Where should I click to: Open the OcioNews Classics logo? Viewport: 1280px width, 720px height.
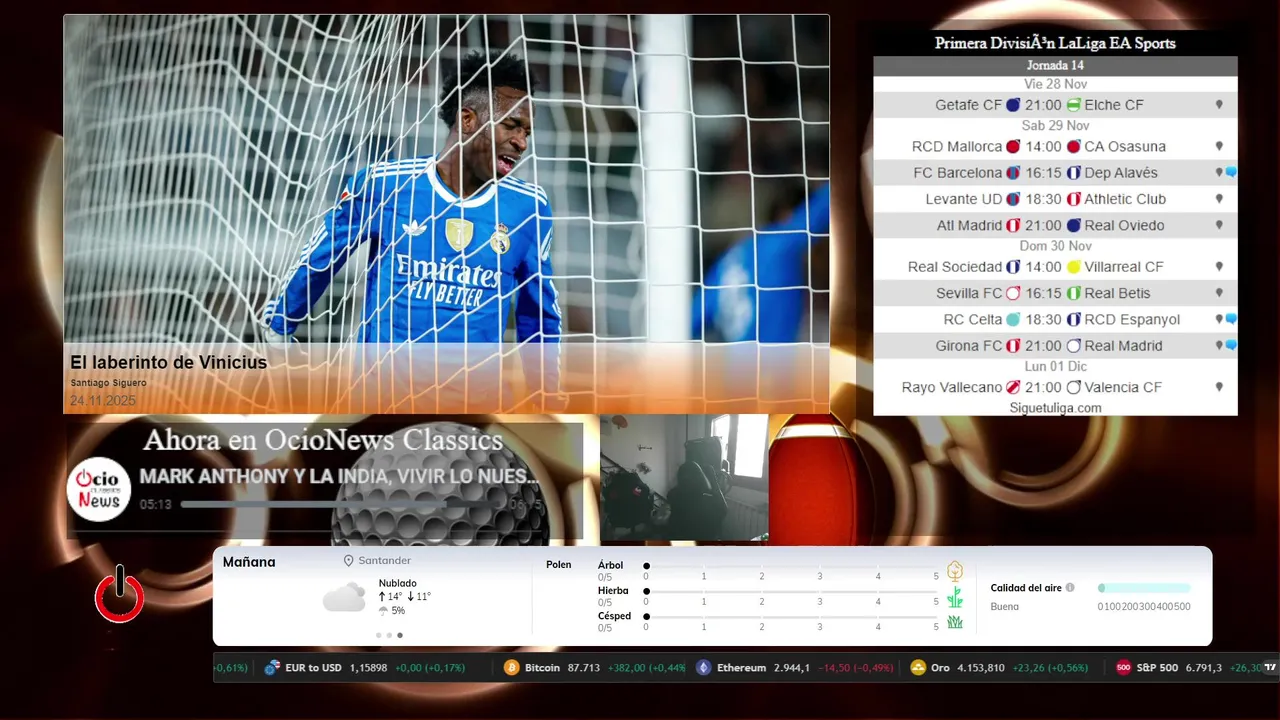click(x=99, y=489)
